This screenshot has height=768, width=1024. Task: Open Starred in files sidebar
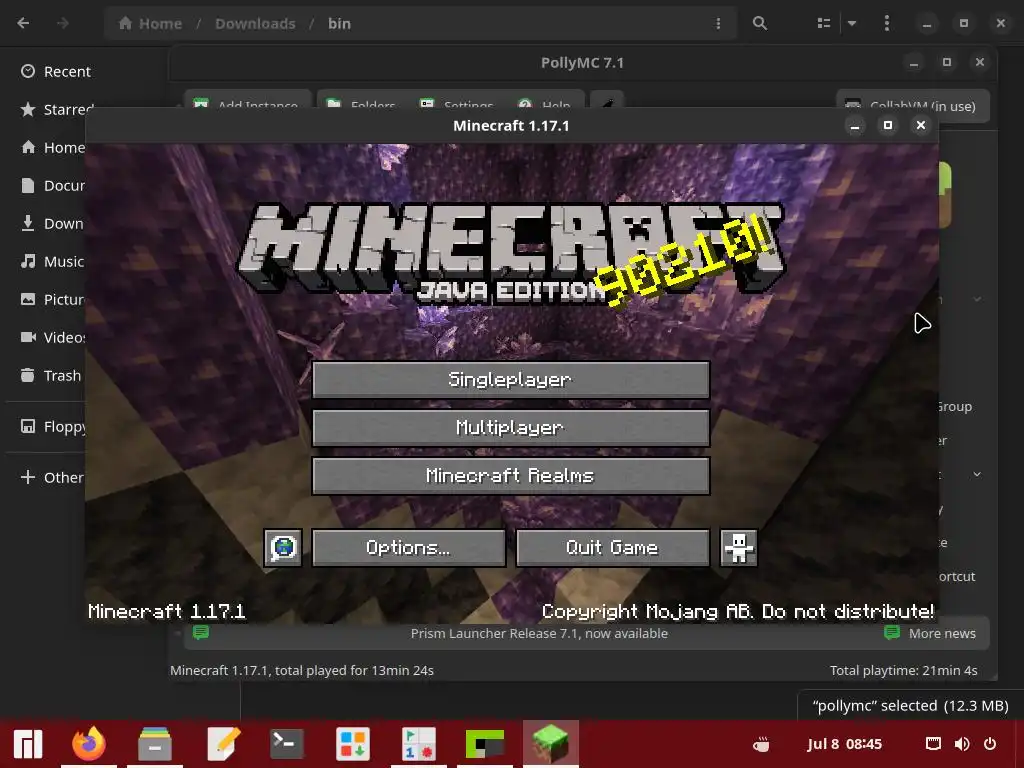coord(56,109)
